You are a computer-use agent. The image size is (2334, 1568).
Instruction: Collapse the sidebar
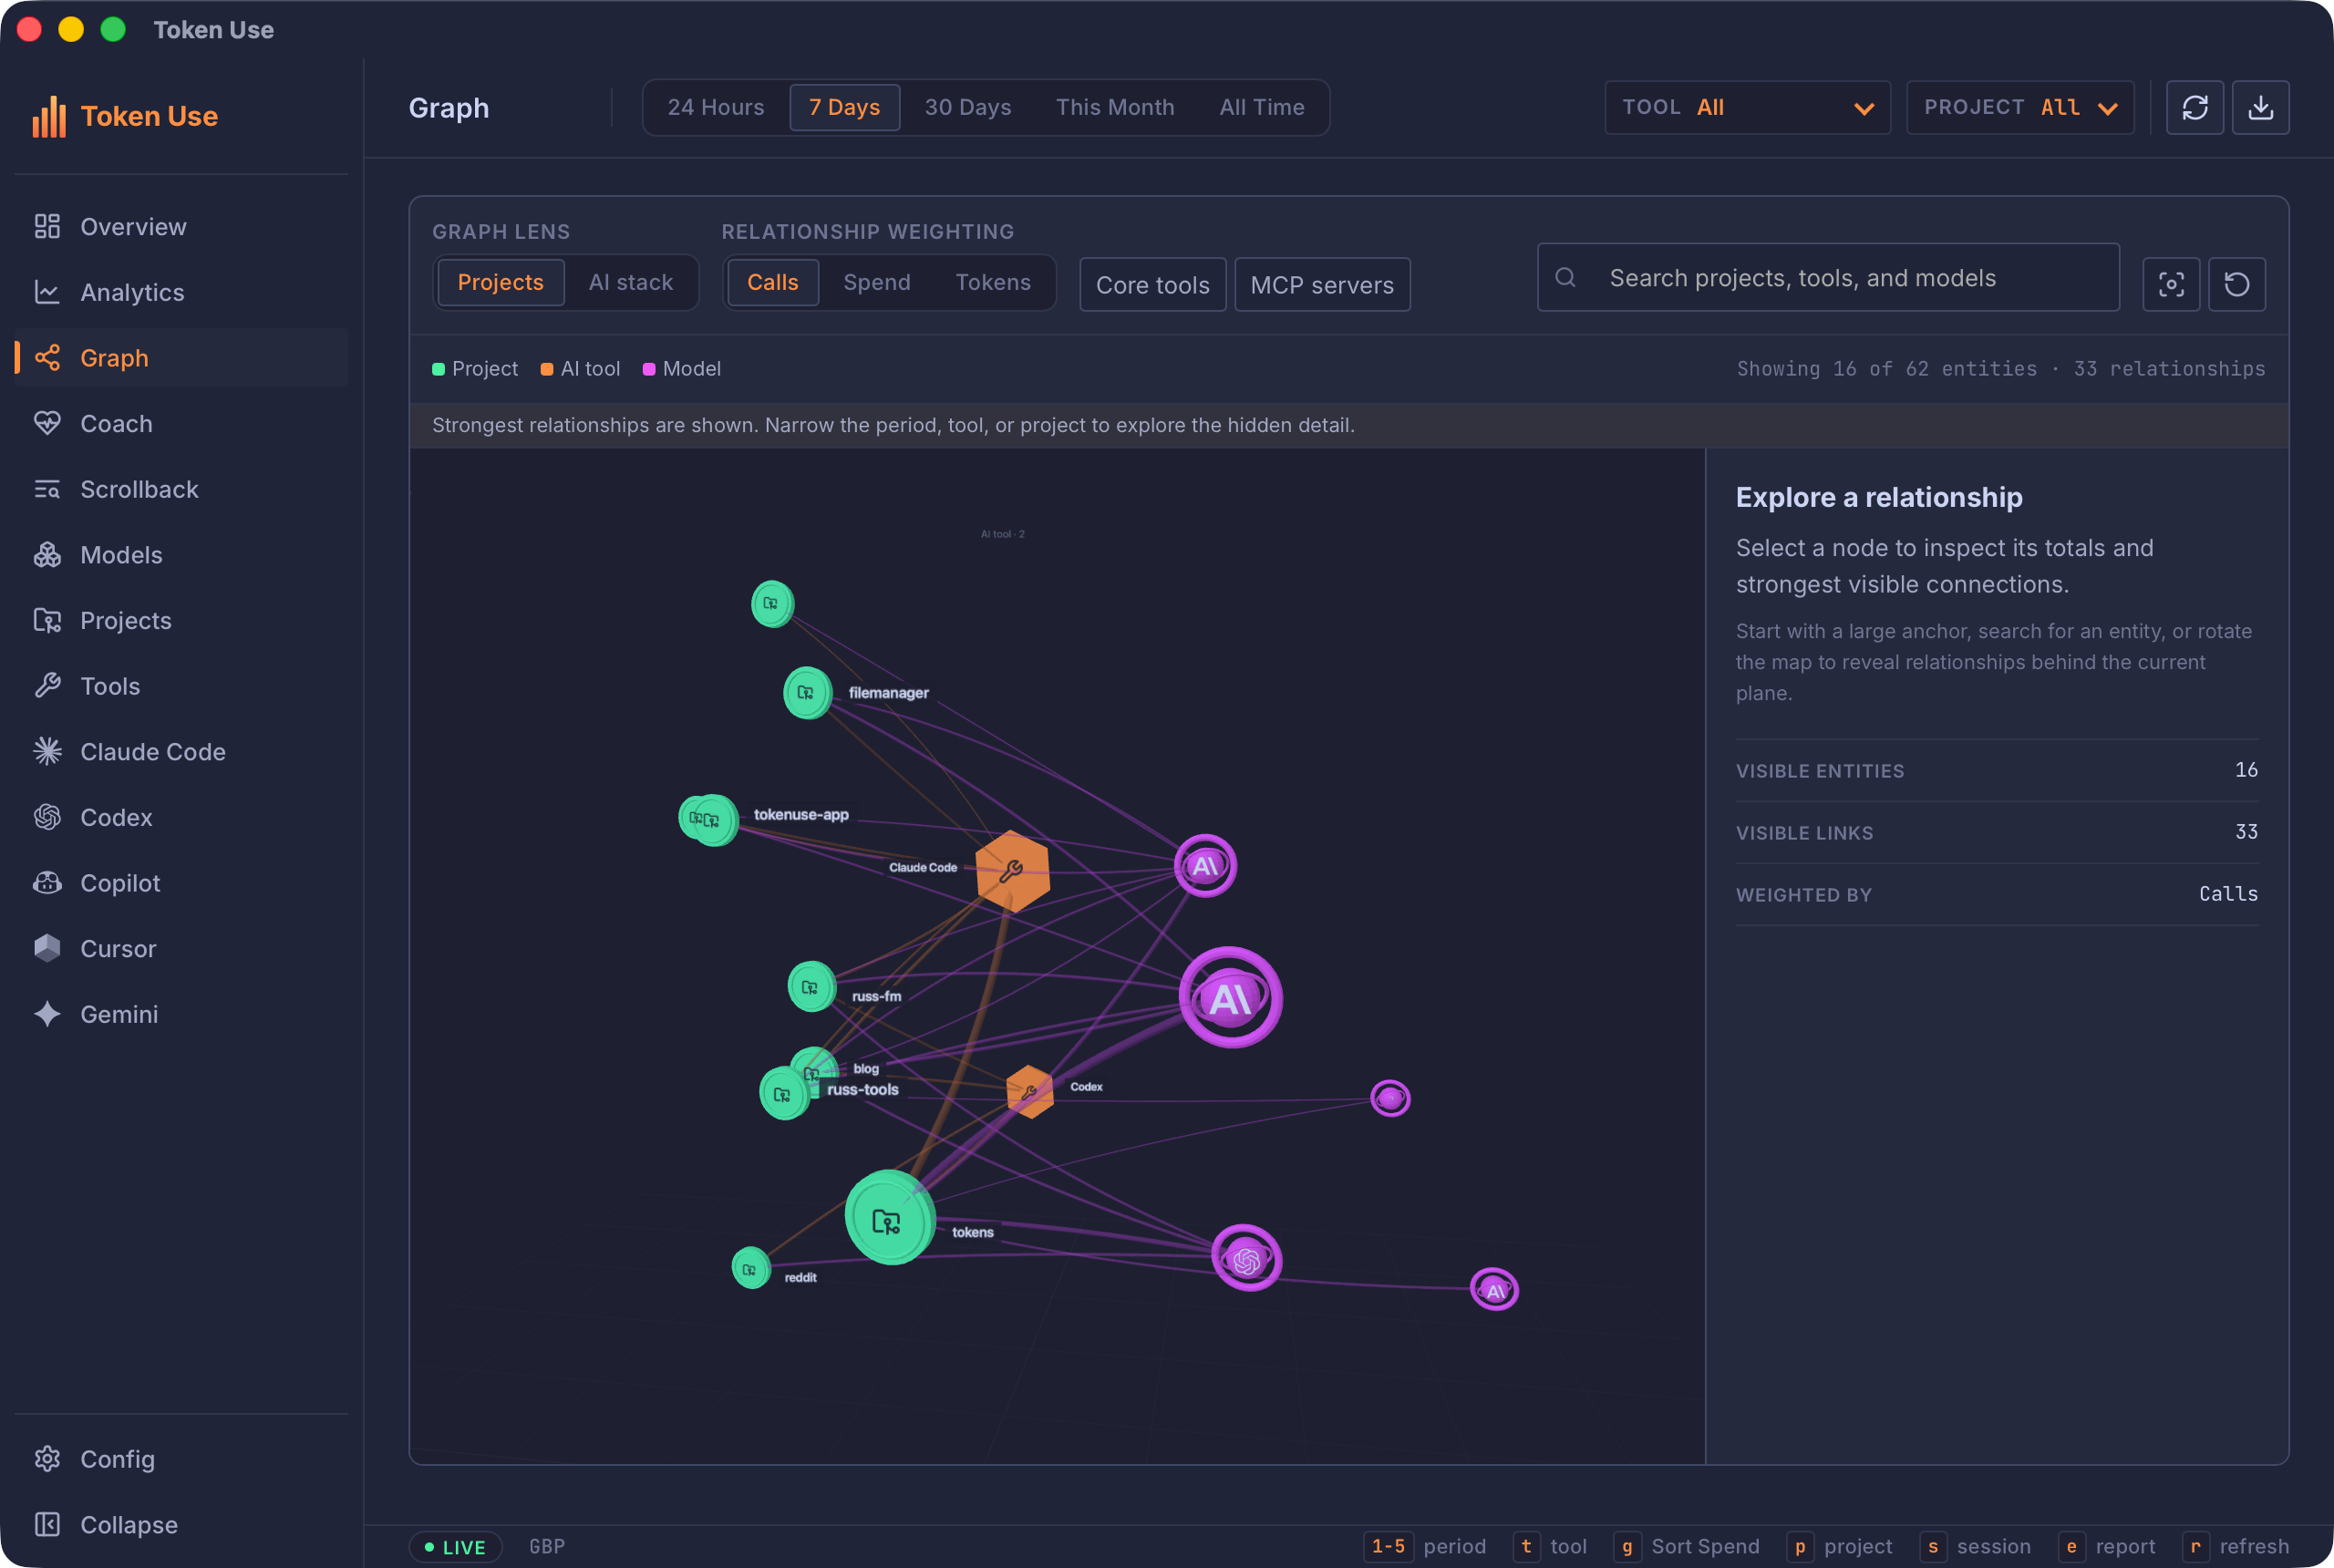point(181,1524)
